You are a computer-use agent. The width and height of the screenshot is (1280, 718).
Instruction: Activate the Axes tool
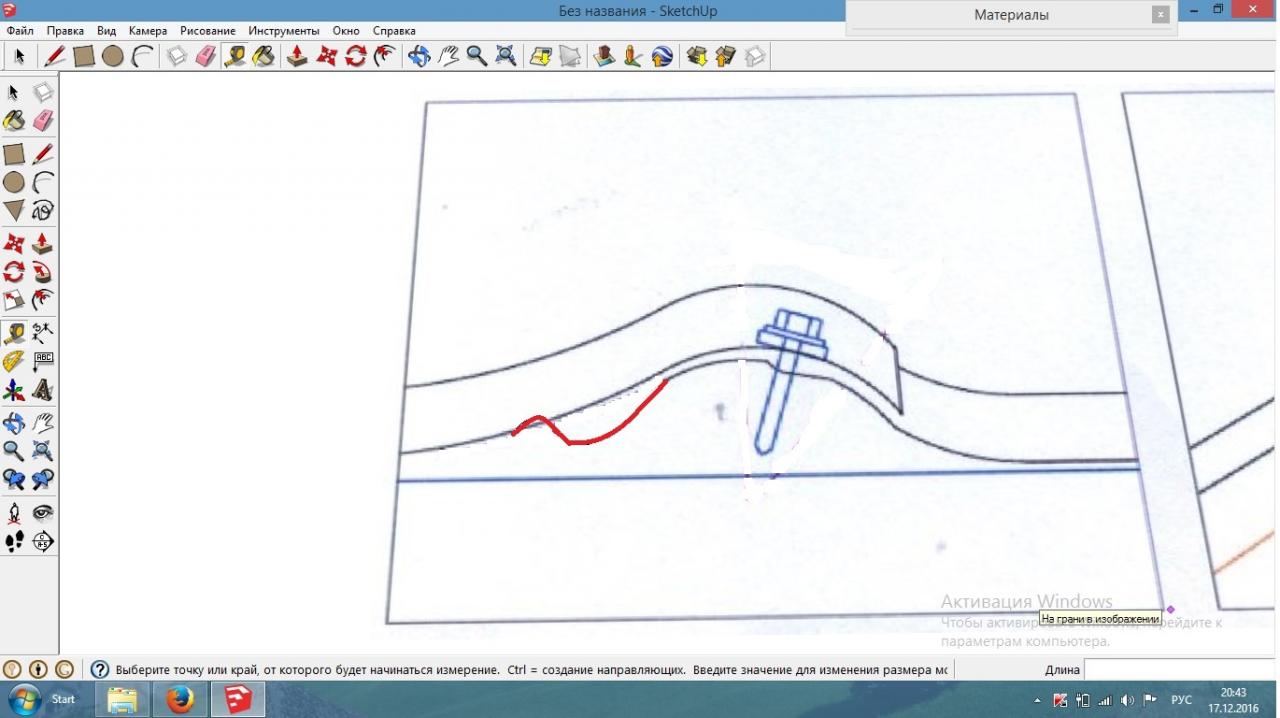(x=14, y=390)
